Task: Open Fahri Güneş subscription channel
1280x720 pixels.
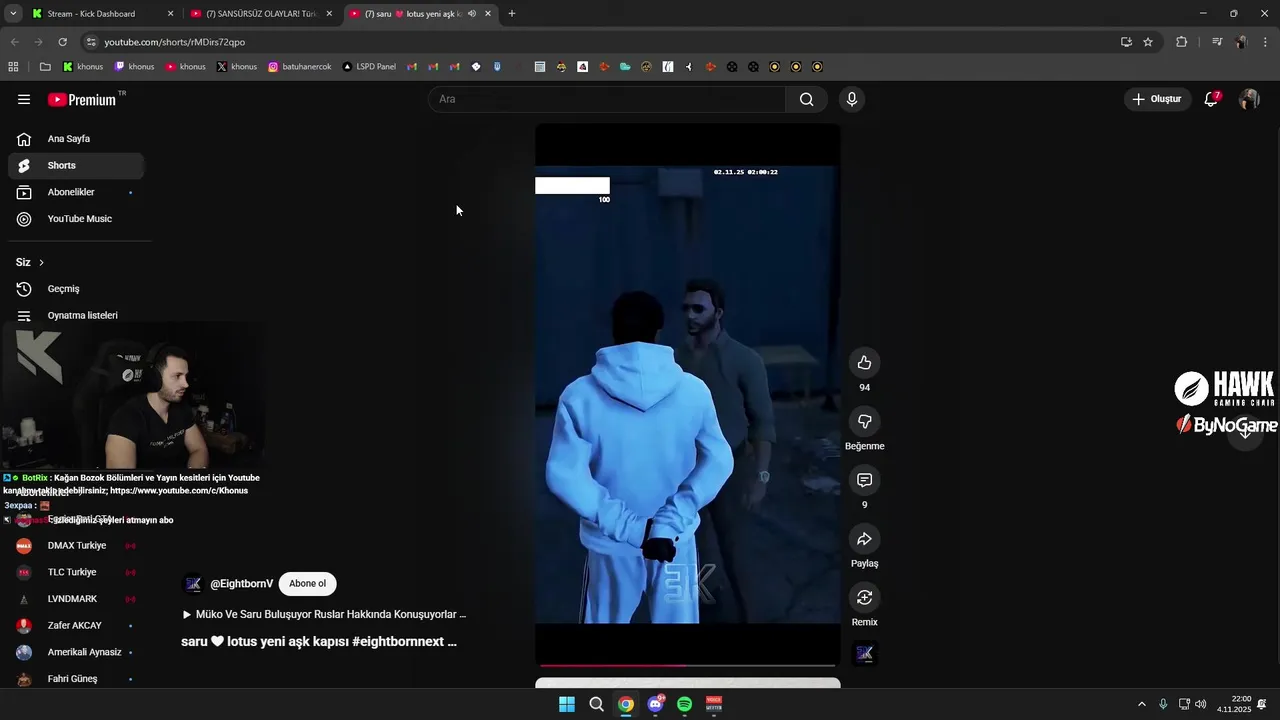Action: (76, 679)
